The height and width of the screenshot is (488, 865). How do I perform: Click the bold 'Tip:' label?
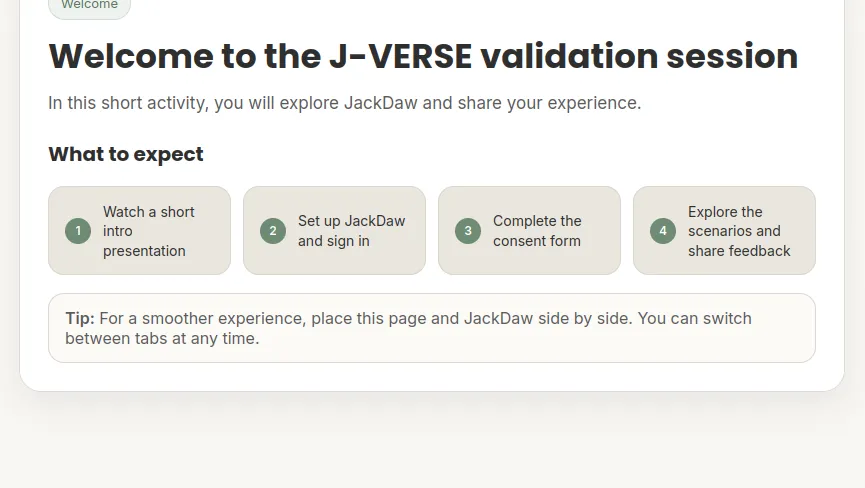tap(80, 318)
